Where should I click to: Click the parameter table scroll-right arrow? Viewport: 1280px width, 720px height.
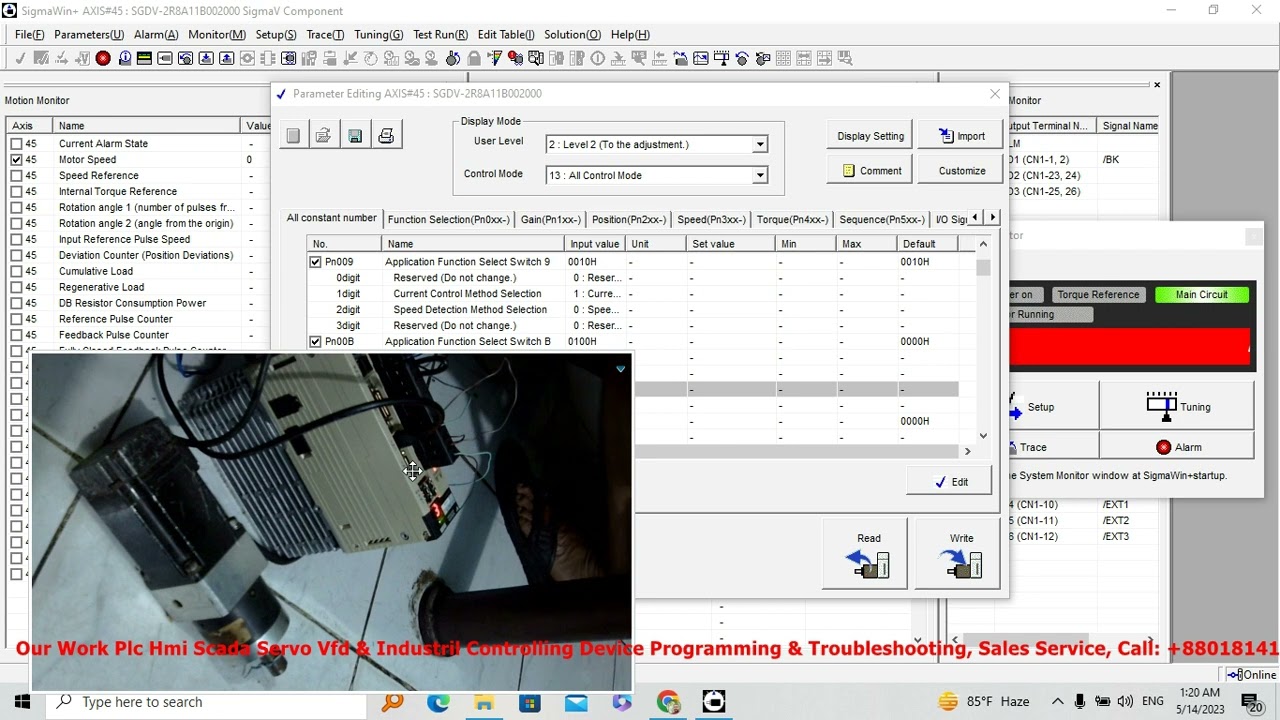(x=967, y=452)
